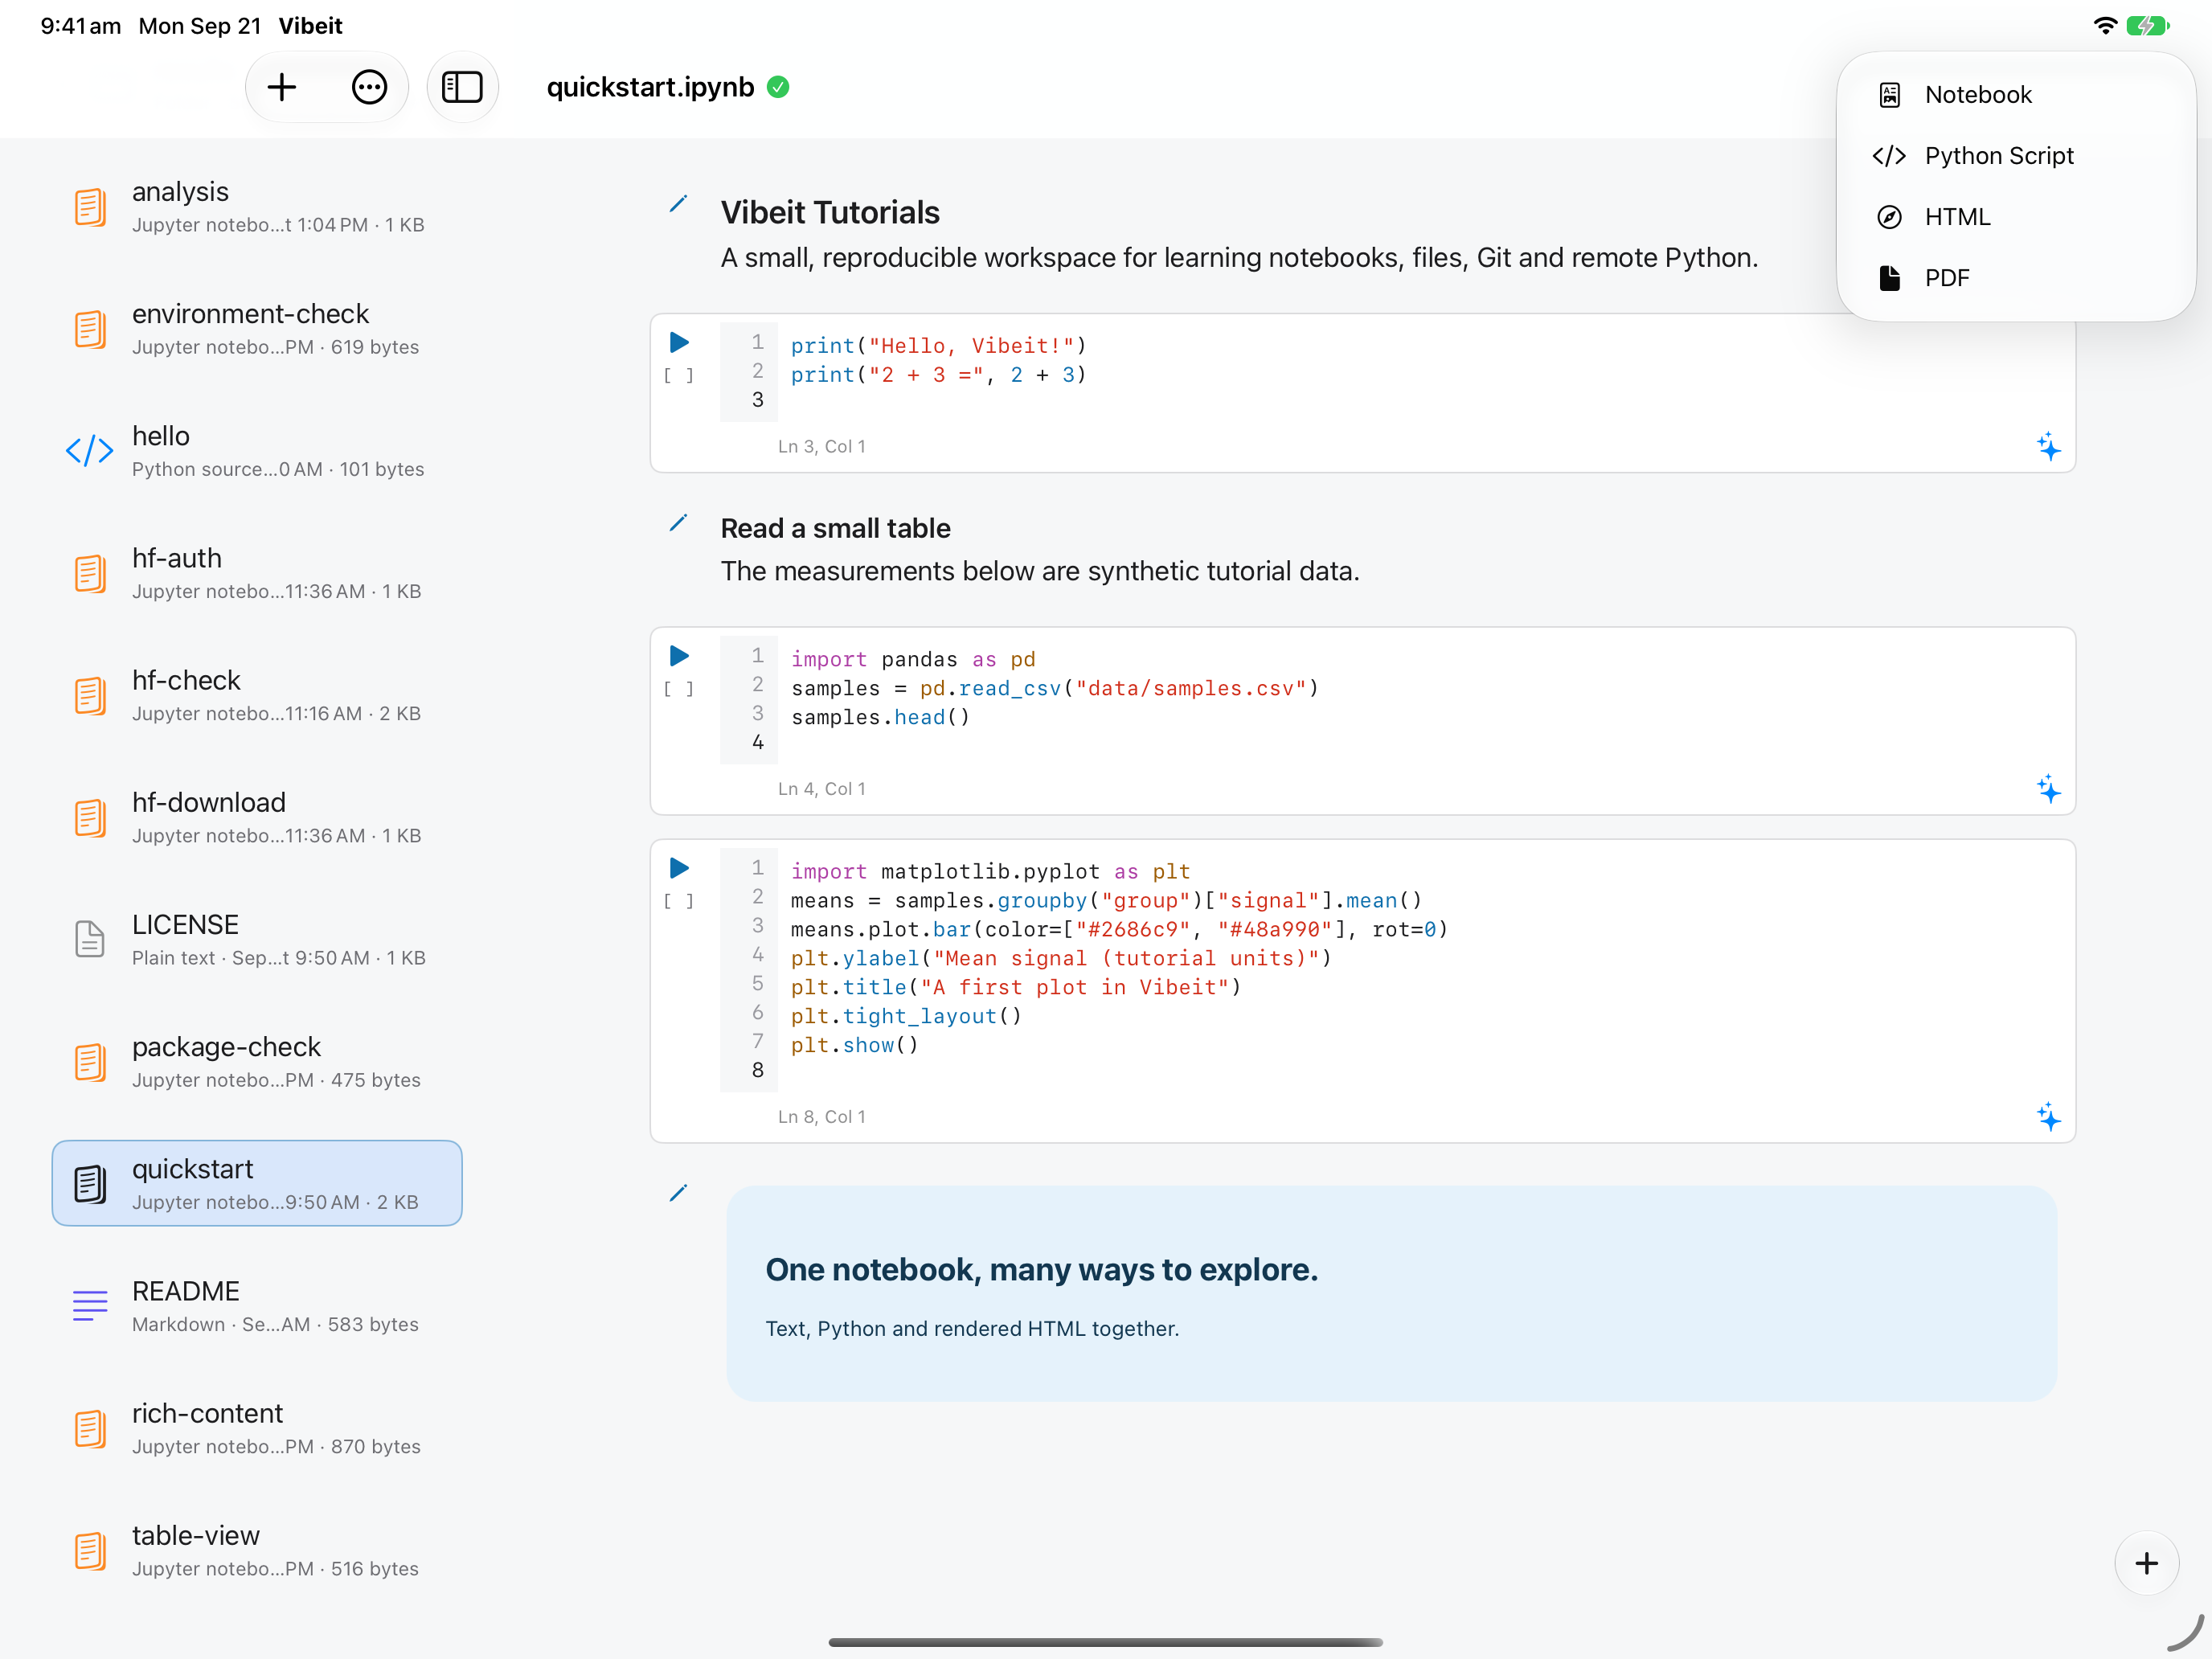Choose Python Script from the export menu

(2016, 156)
